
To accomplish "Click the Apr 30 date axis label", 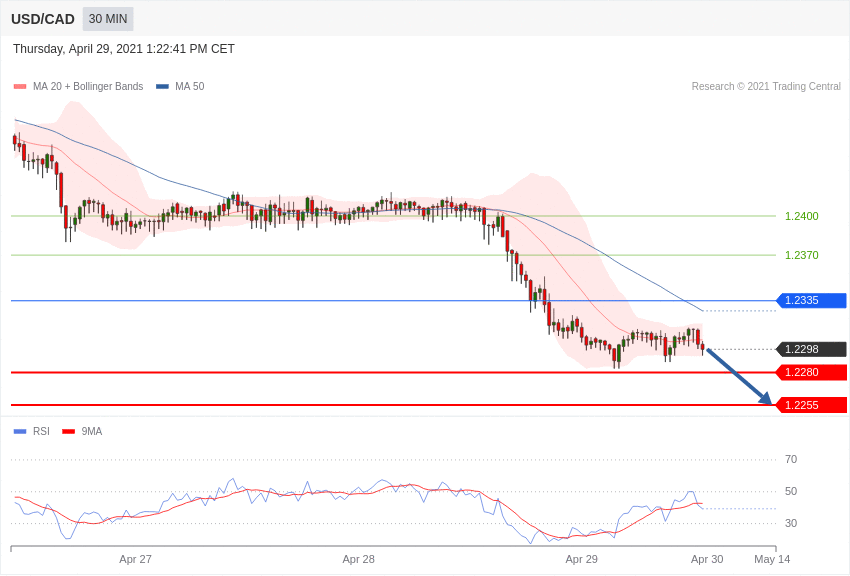I will [x=707, y=559].
